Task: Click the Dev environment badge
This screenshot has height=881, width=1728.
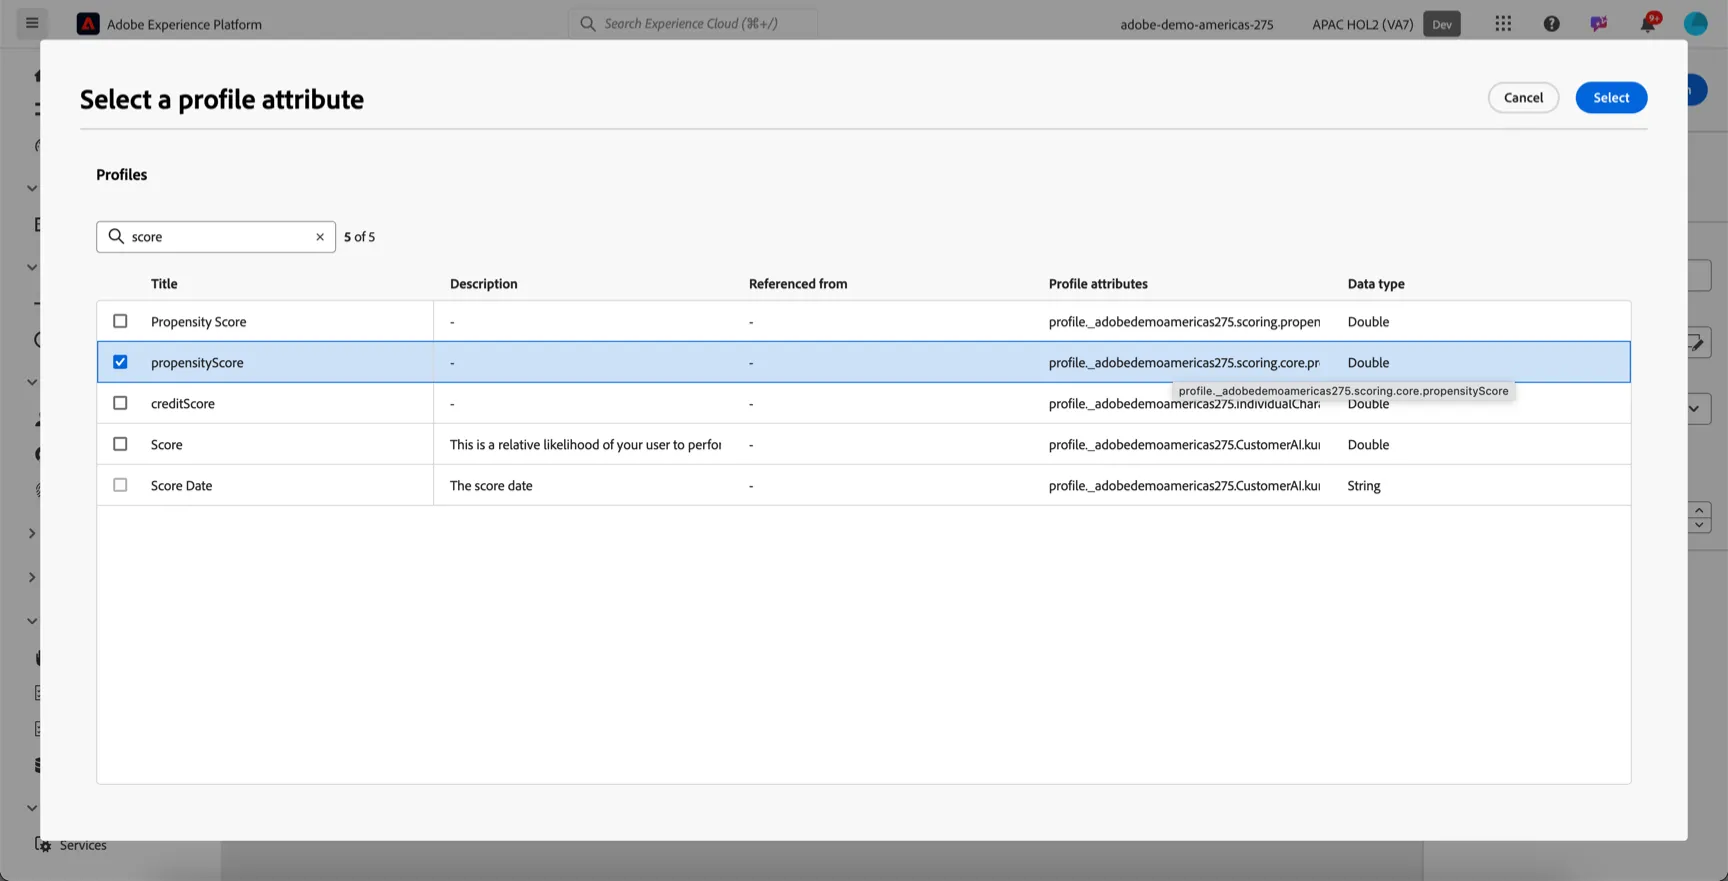Action: click(1441, 24)
